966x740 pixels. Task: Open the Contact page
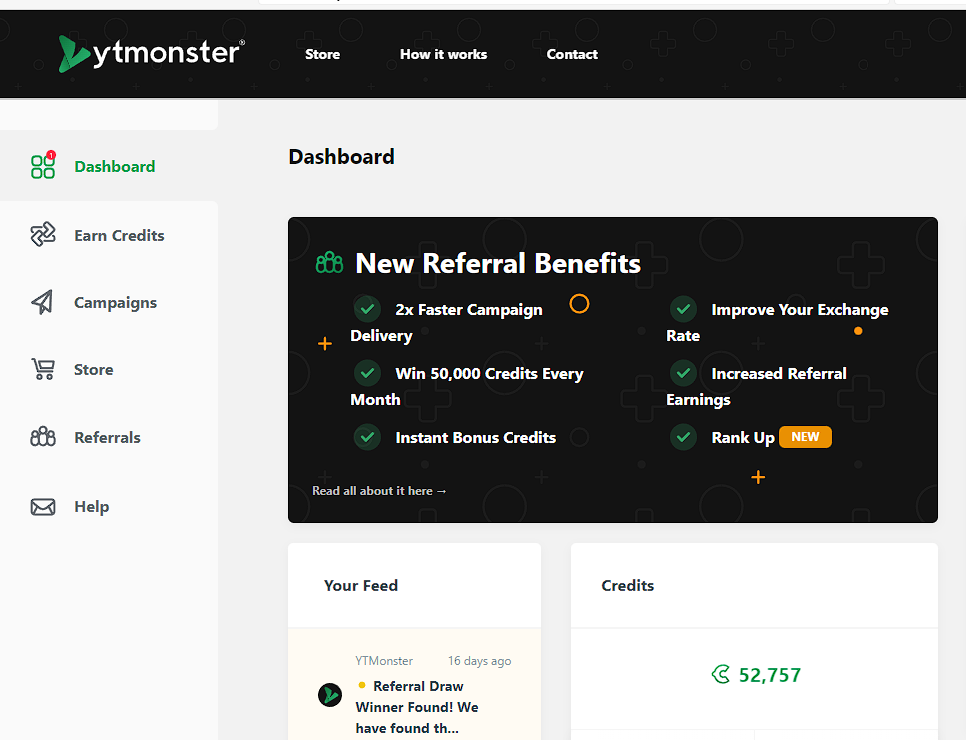tap(572, 54)
